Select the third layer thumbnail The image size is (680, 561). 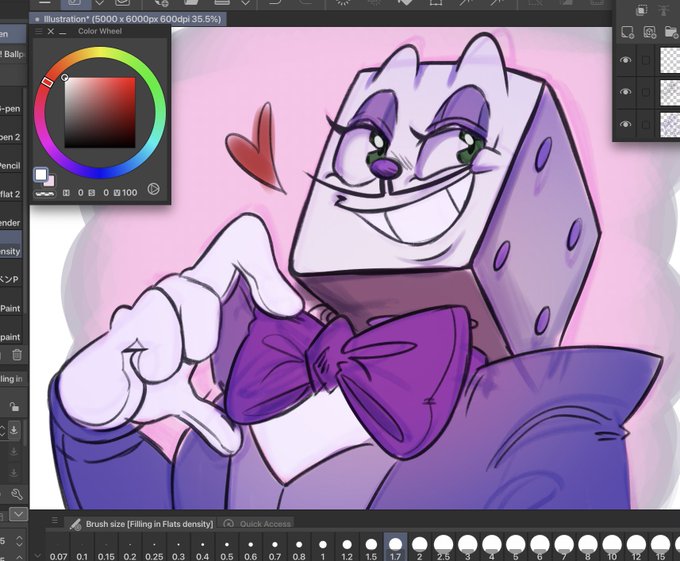(x=670, y=125)
